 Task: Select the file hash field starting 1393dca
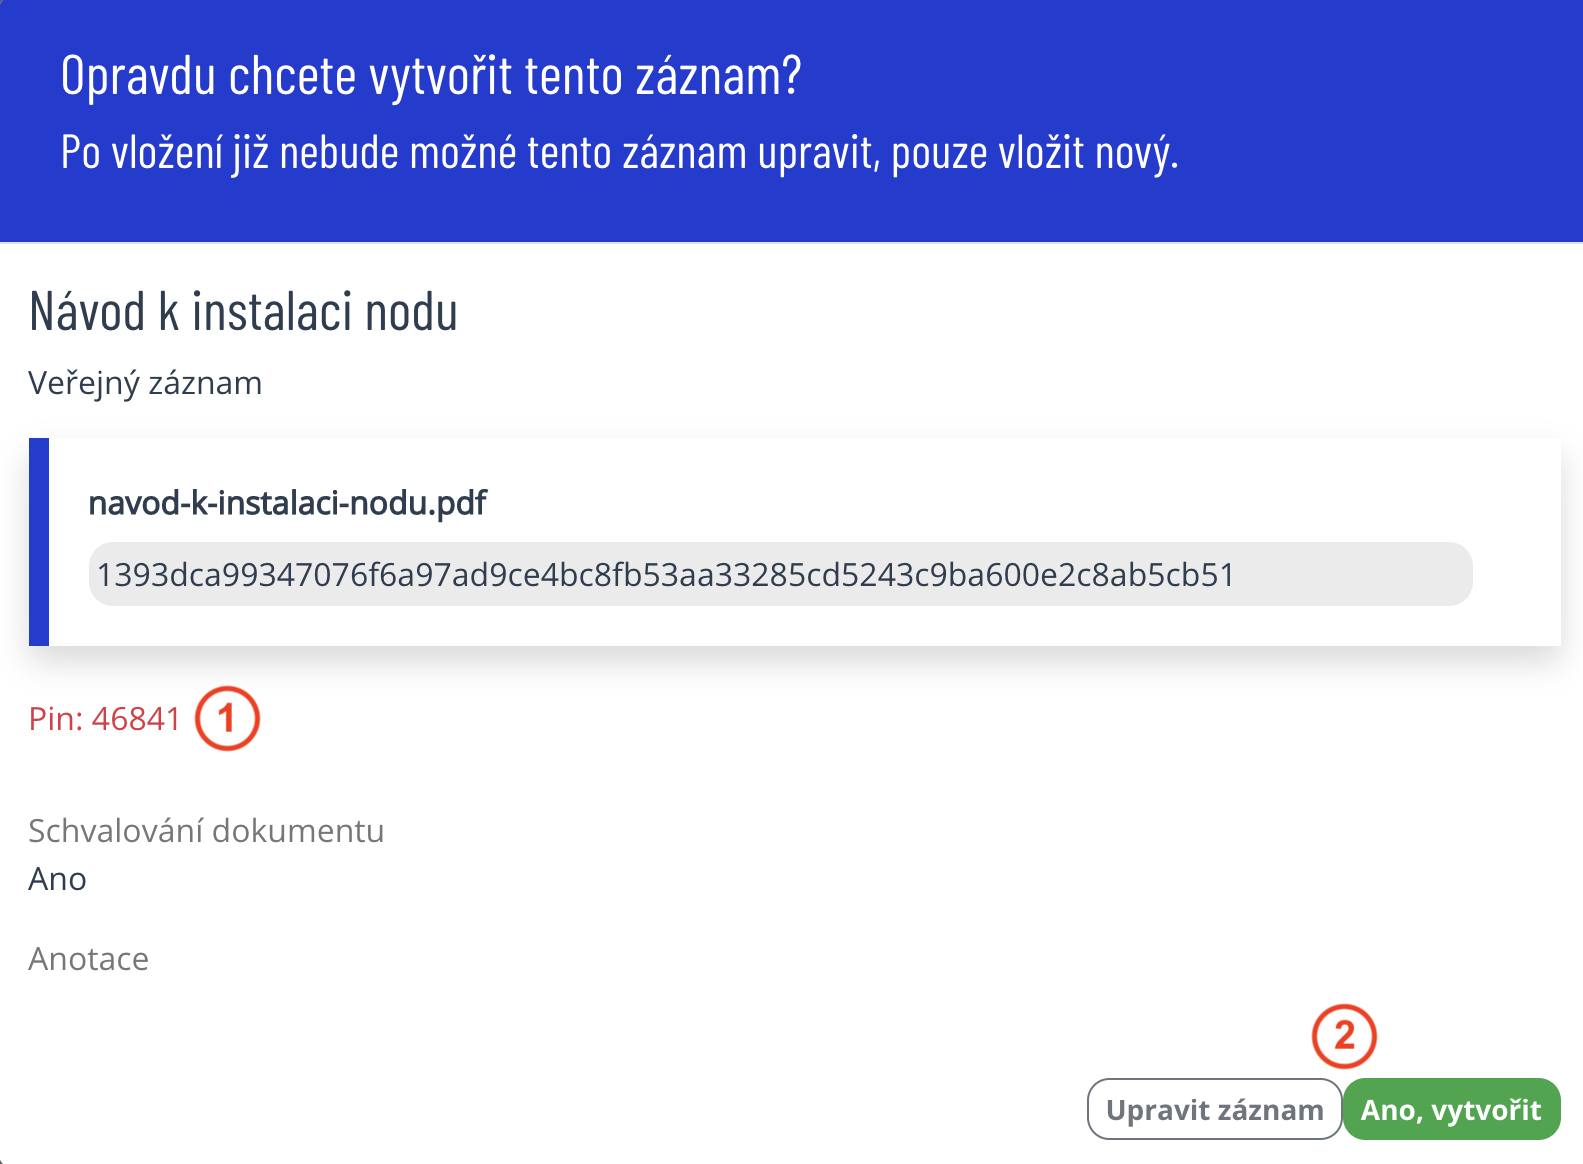tap(665, 575)
